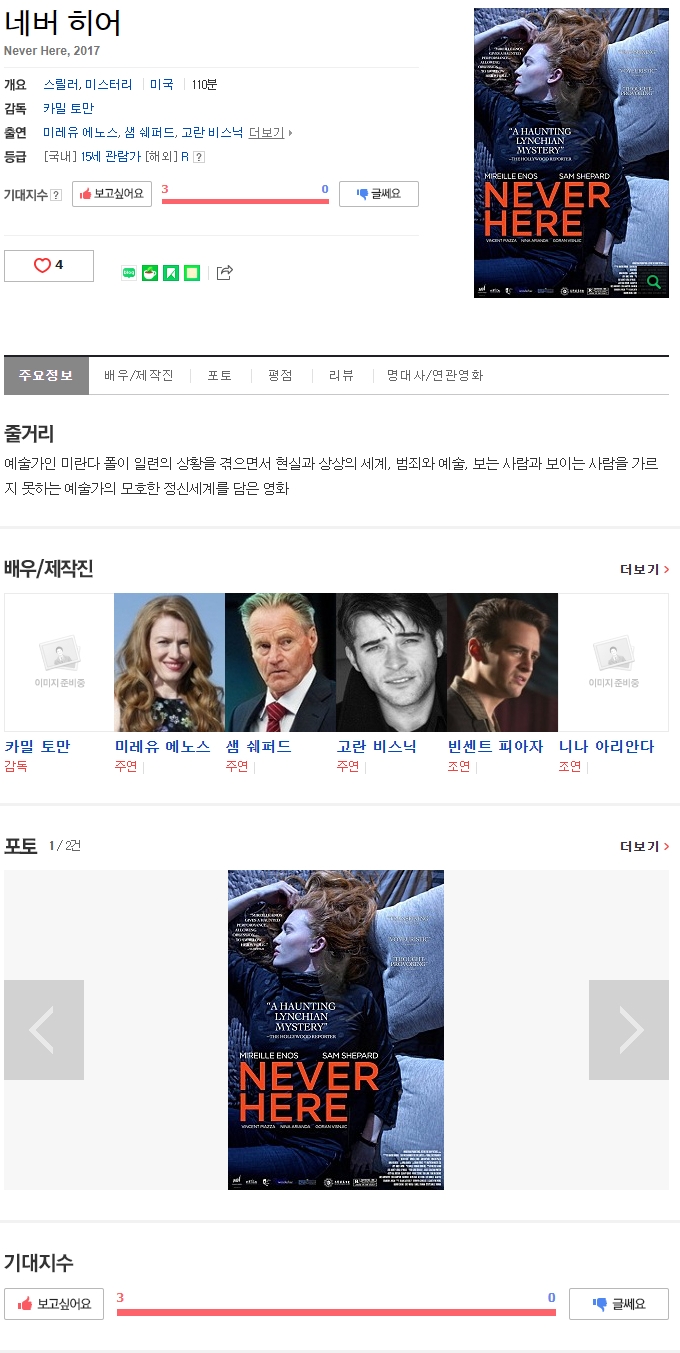This screenshot has width=680, height=1353.
Task: Click the 네버 히어 movie title
Action: click(62, 23)
